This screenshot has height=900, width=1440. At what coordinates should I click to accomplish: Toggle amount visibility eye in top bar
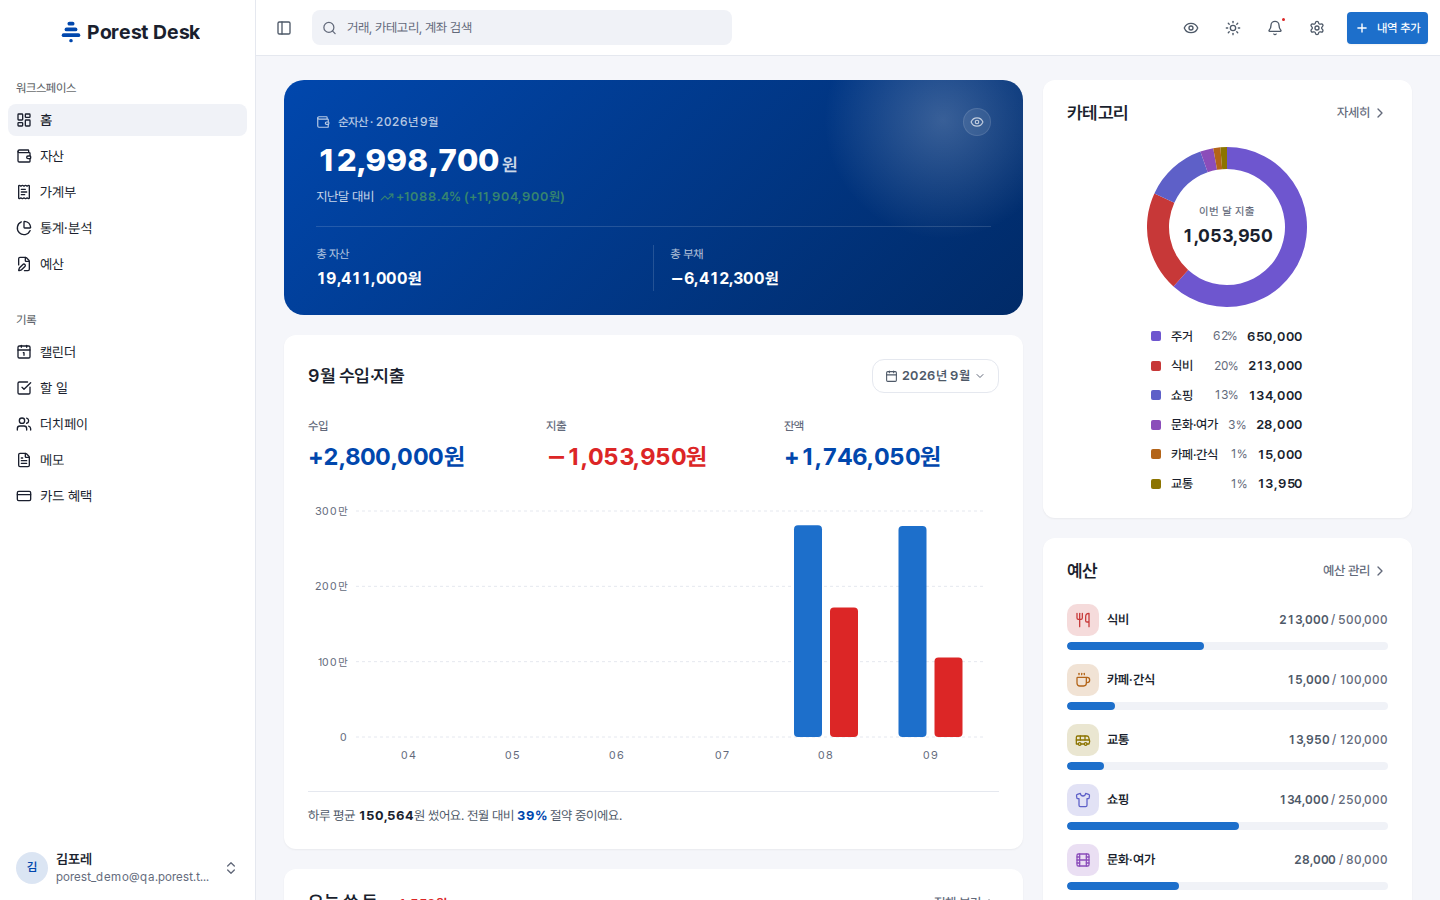pos(1191,28)
